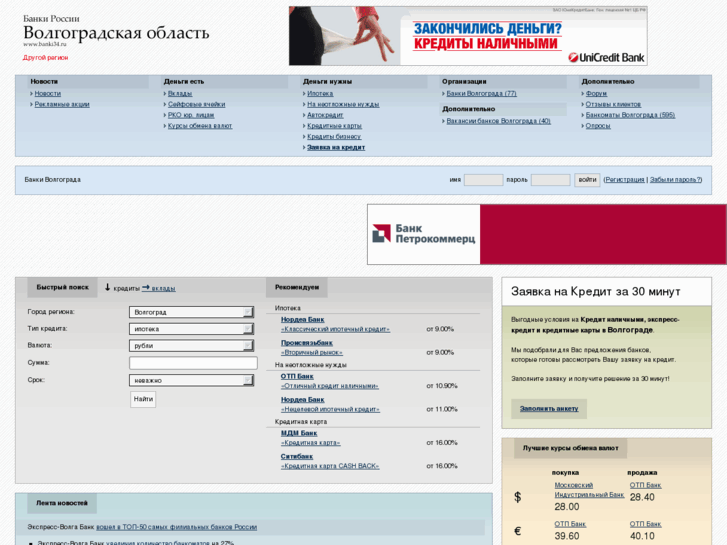Open «Классический ипотечный кредит» offer

pyautogui.click(x=335, y=329)
